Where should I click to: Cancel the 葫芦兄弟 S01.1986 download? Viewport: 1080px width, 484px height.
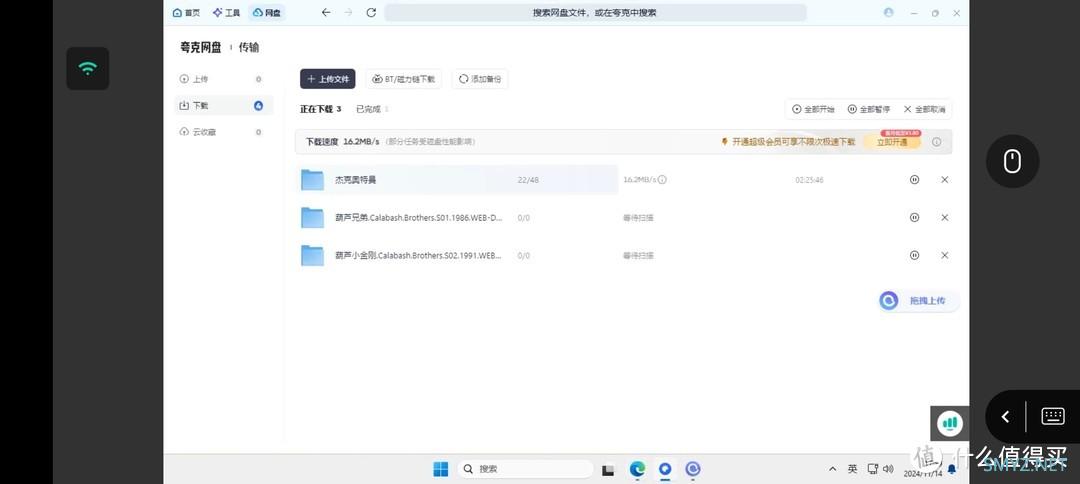[x=945, y=218]
